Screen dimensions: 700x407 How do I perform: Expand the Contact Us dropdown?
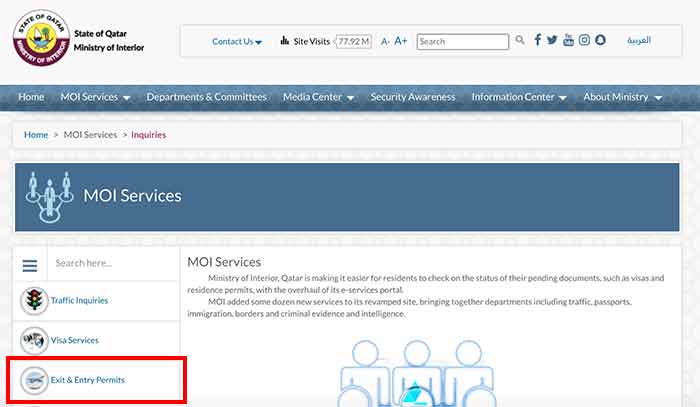237,42
